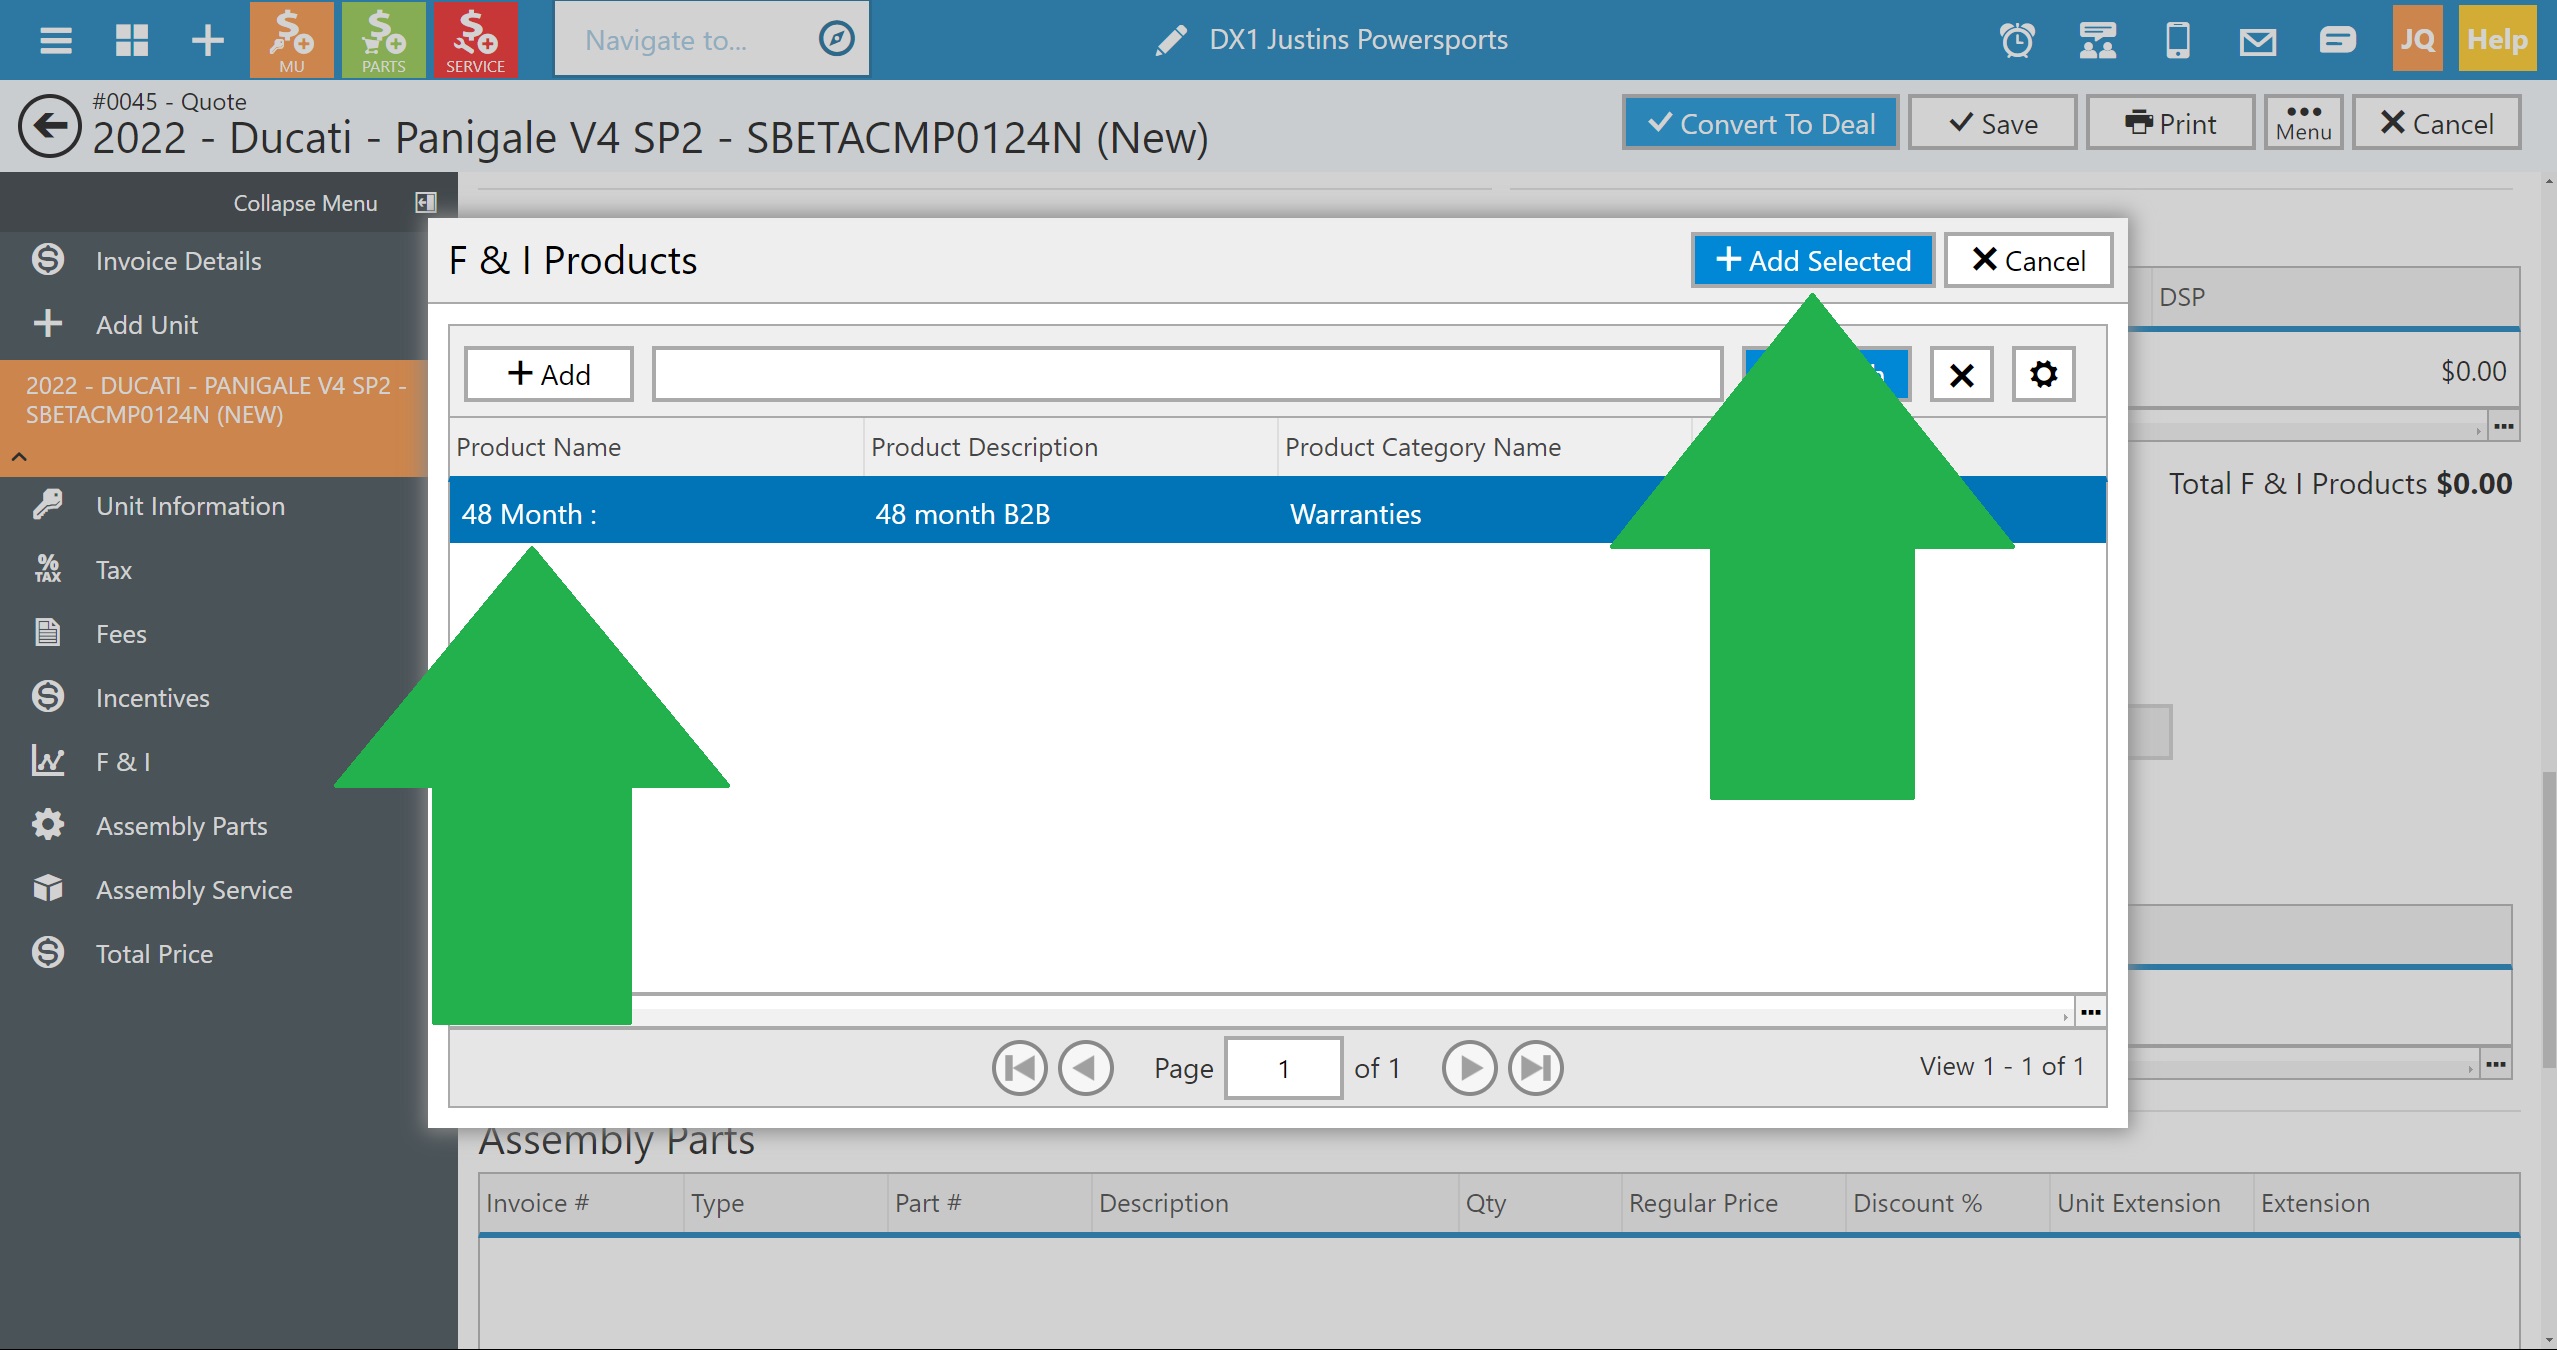This screenshot has width=2557, height=1350.
Task: Click the PARTS invoice icon
Action: click(x=383, y=40)
